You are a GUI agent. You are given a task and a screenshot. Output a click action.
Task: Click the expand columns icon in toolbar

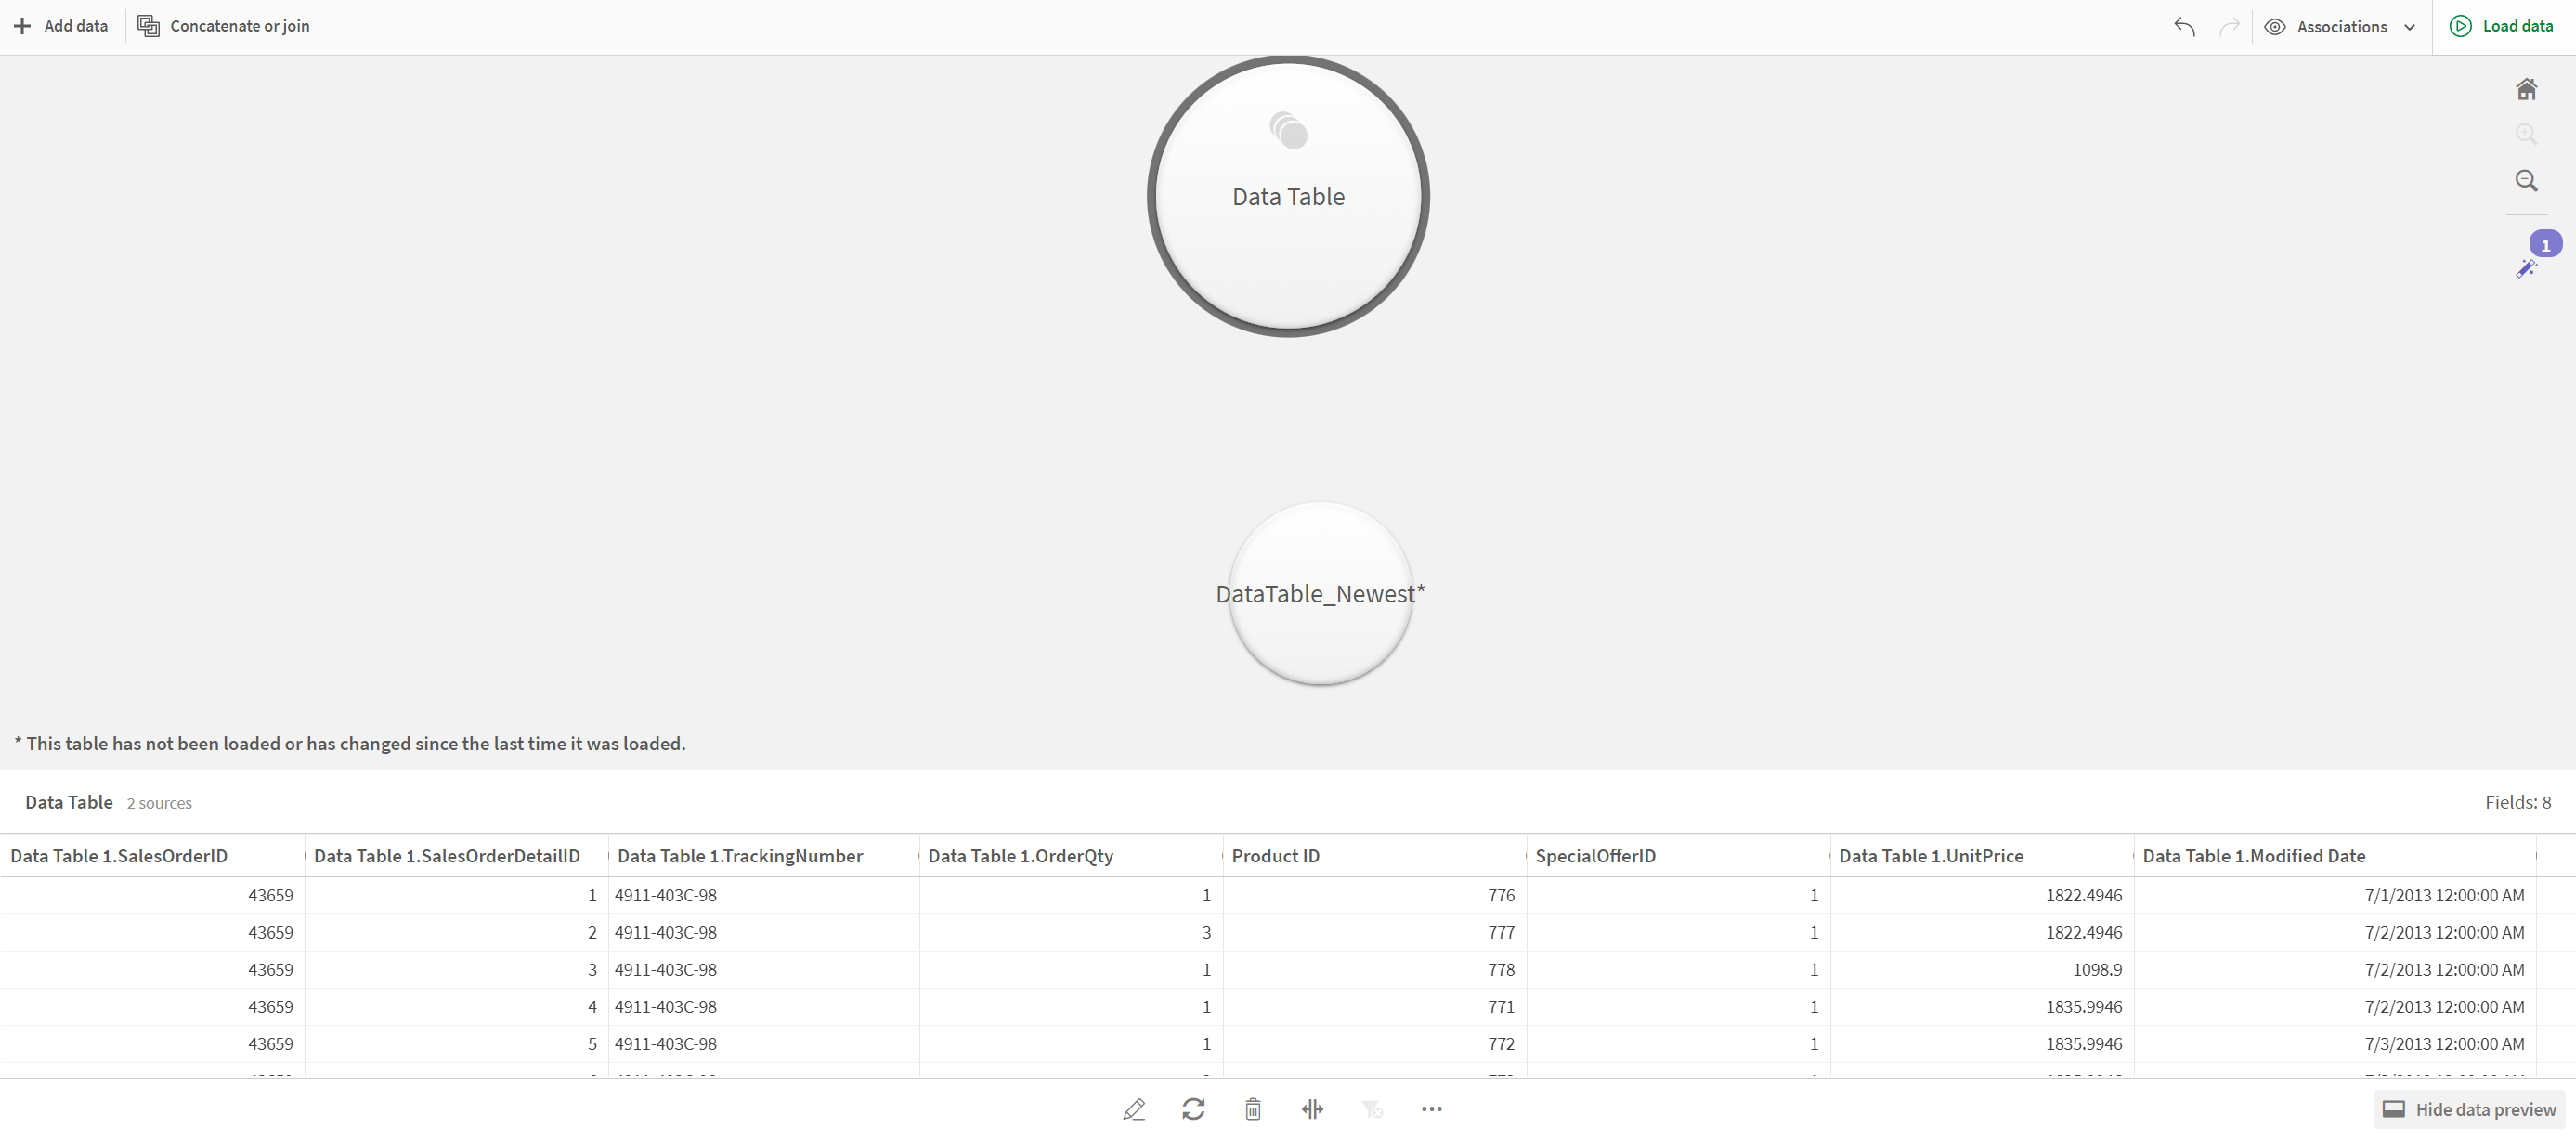coord(1314,1108)
